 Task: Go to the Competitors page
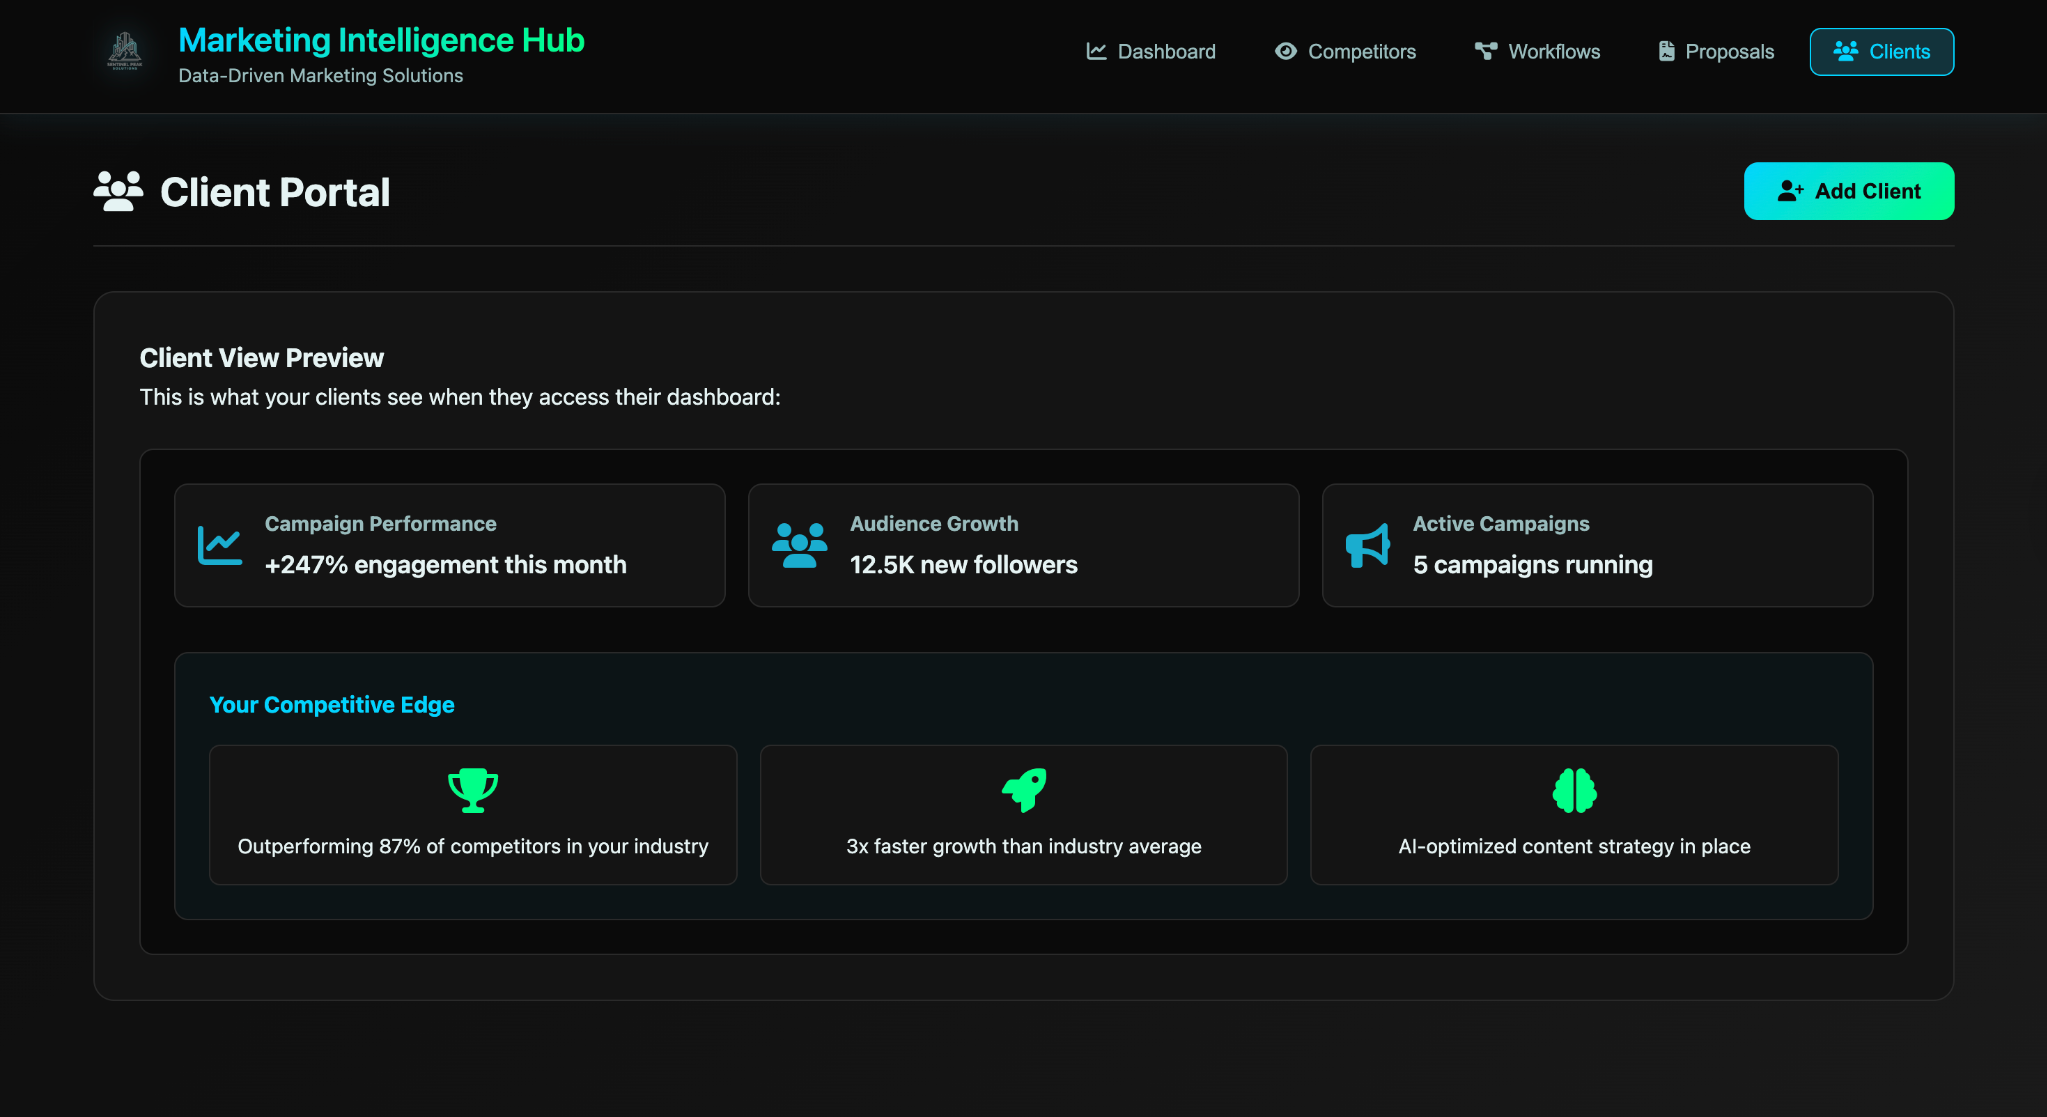(x=1345, y=52)
